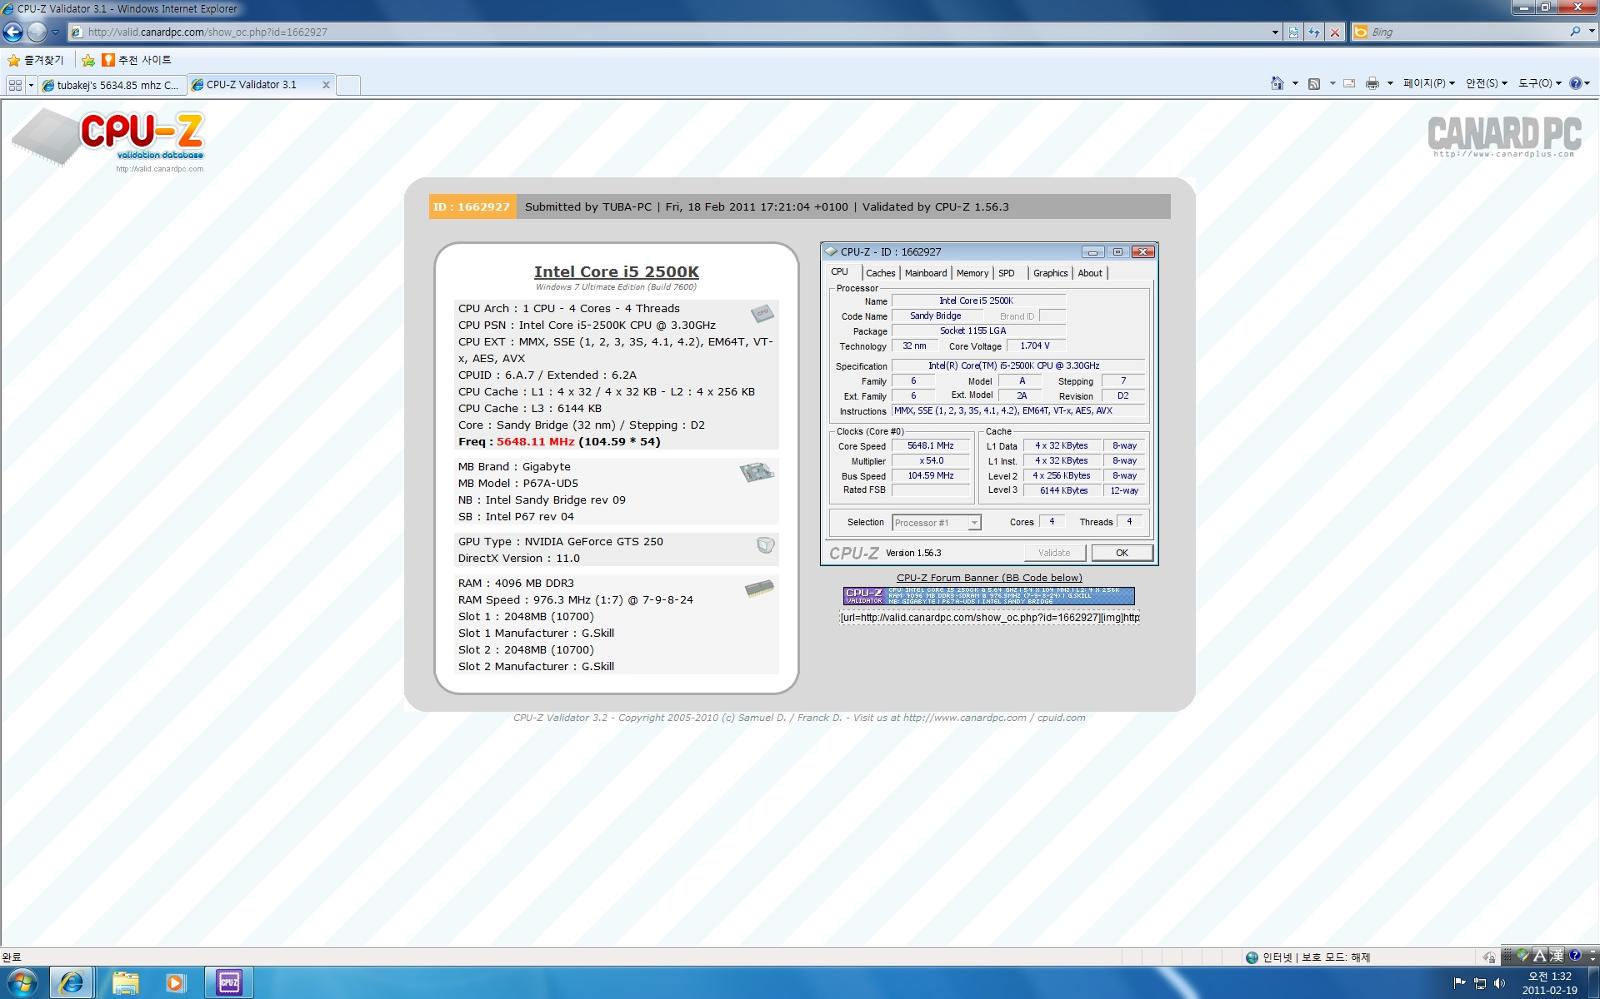This screenshot has width=1600, height=999.
Task: Click the blue Help question mark icon
Action: pos(1575,83)
